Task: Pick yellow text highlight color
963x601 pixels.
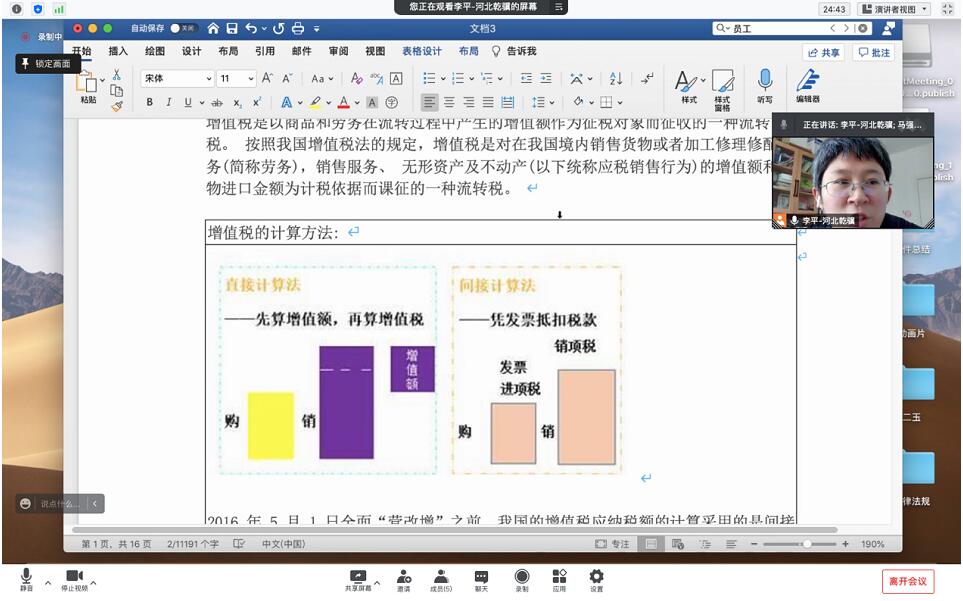Action: tap(315, 103)
